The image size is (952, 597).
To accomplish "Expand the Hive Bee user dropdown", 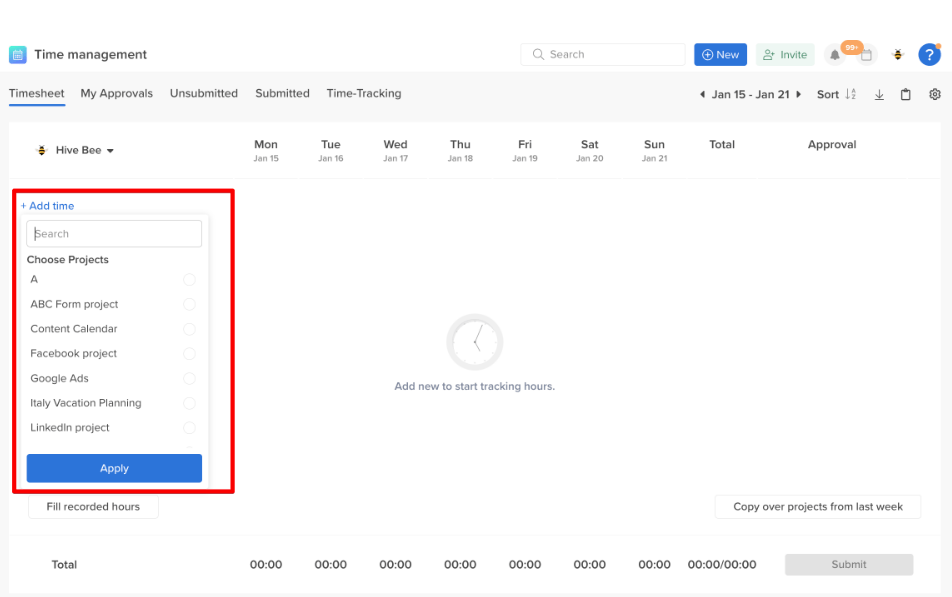I will pyautogui.click(x=110, y=151).
